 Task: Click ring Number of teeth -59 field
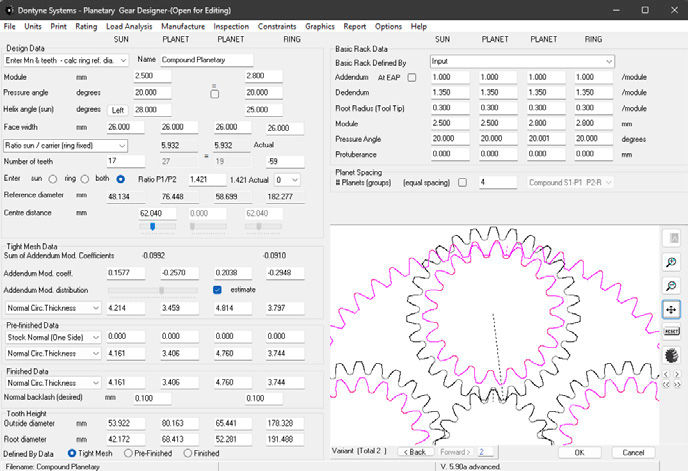[x=285, y=161]
